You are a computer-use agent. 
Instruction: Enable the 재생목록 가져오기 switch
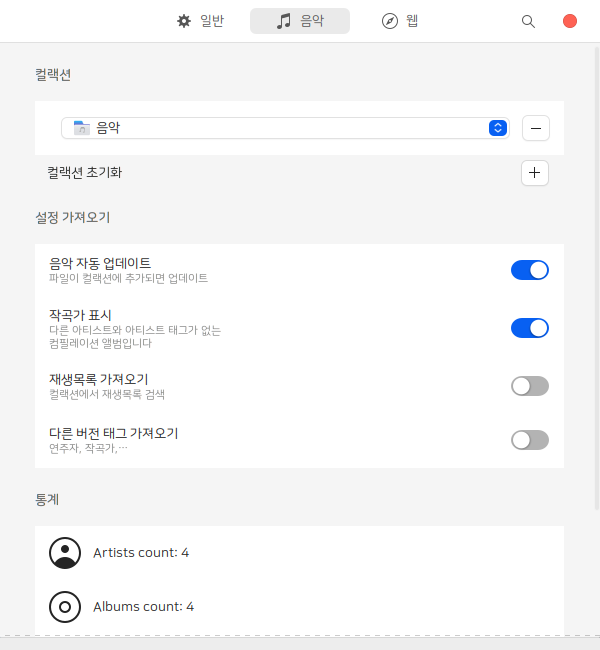[x=529, y=386]
